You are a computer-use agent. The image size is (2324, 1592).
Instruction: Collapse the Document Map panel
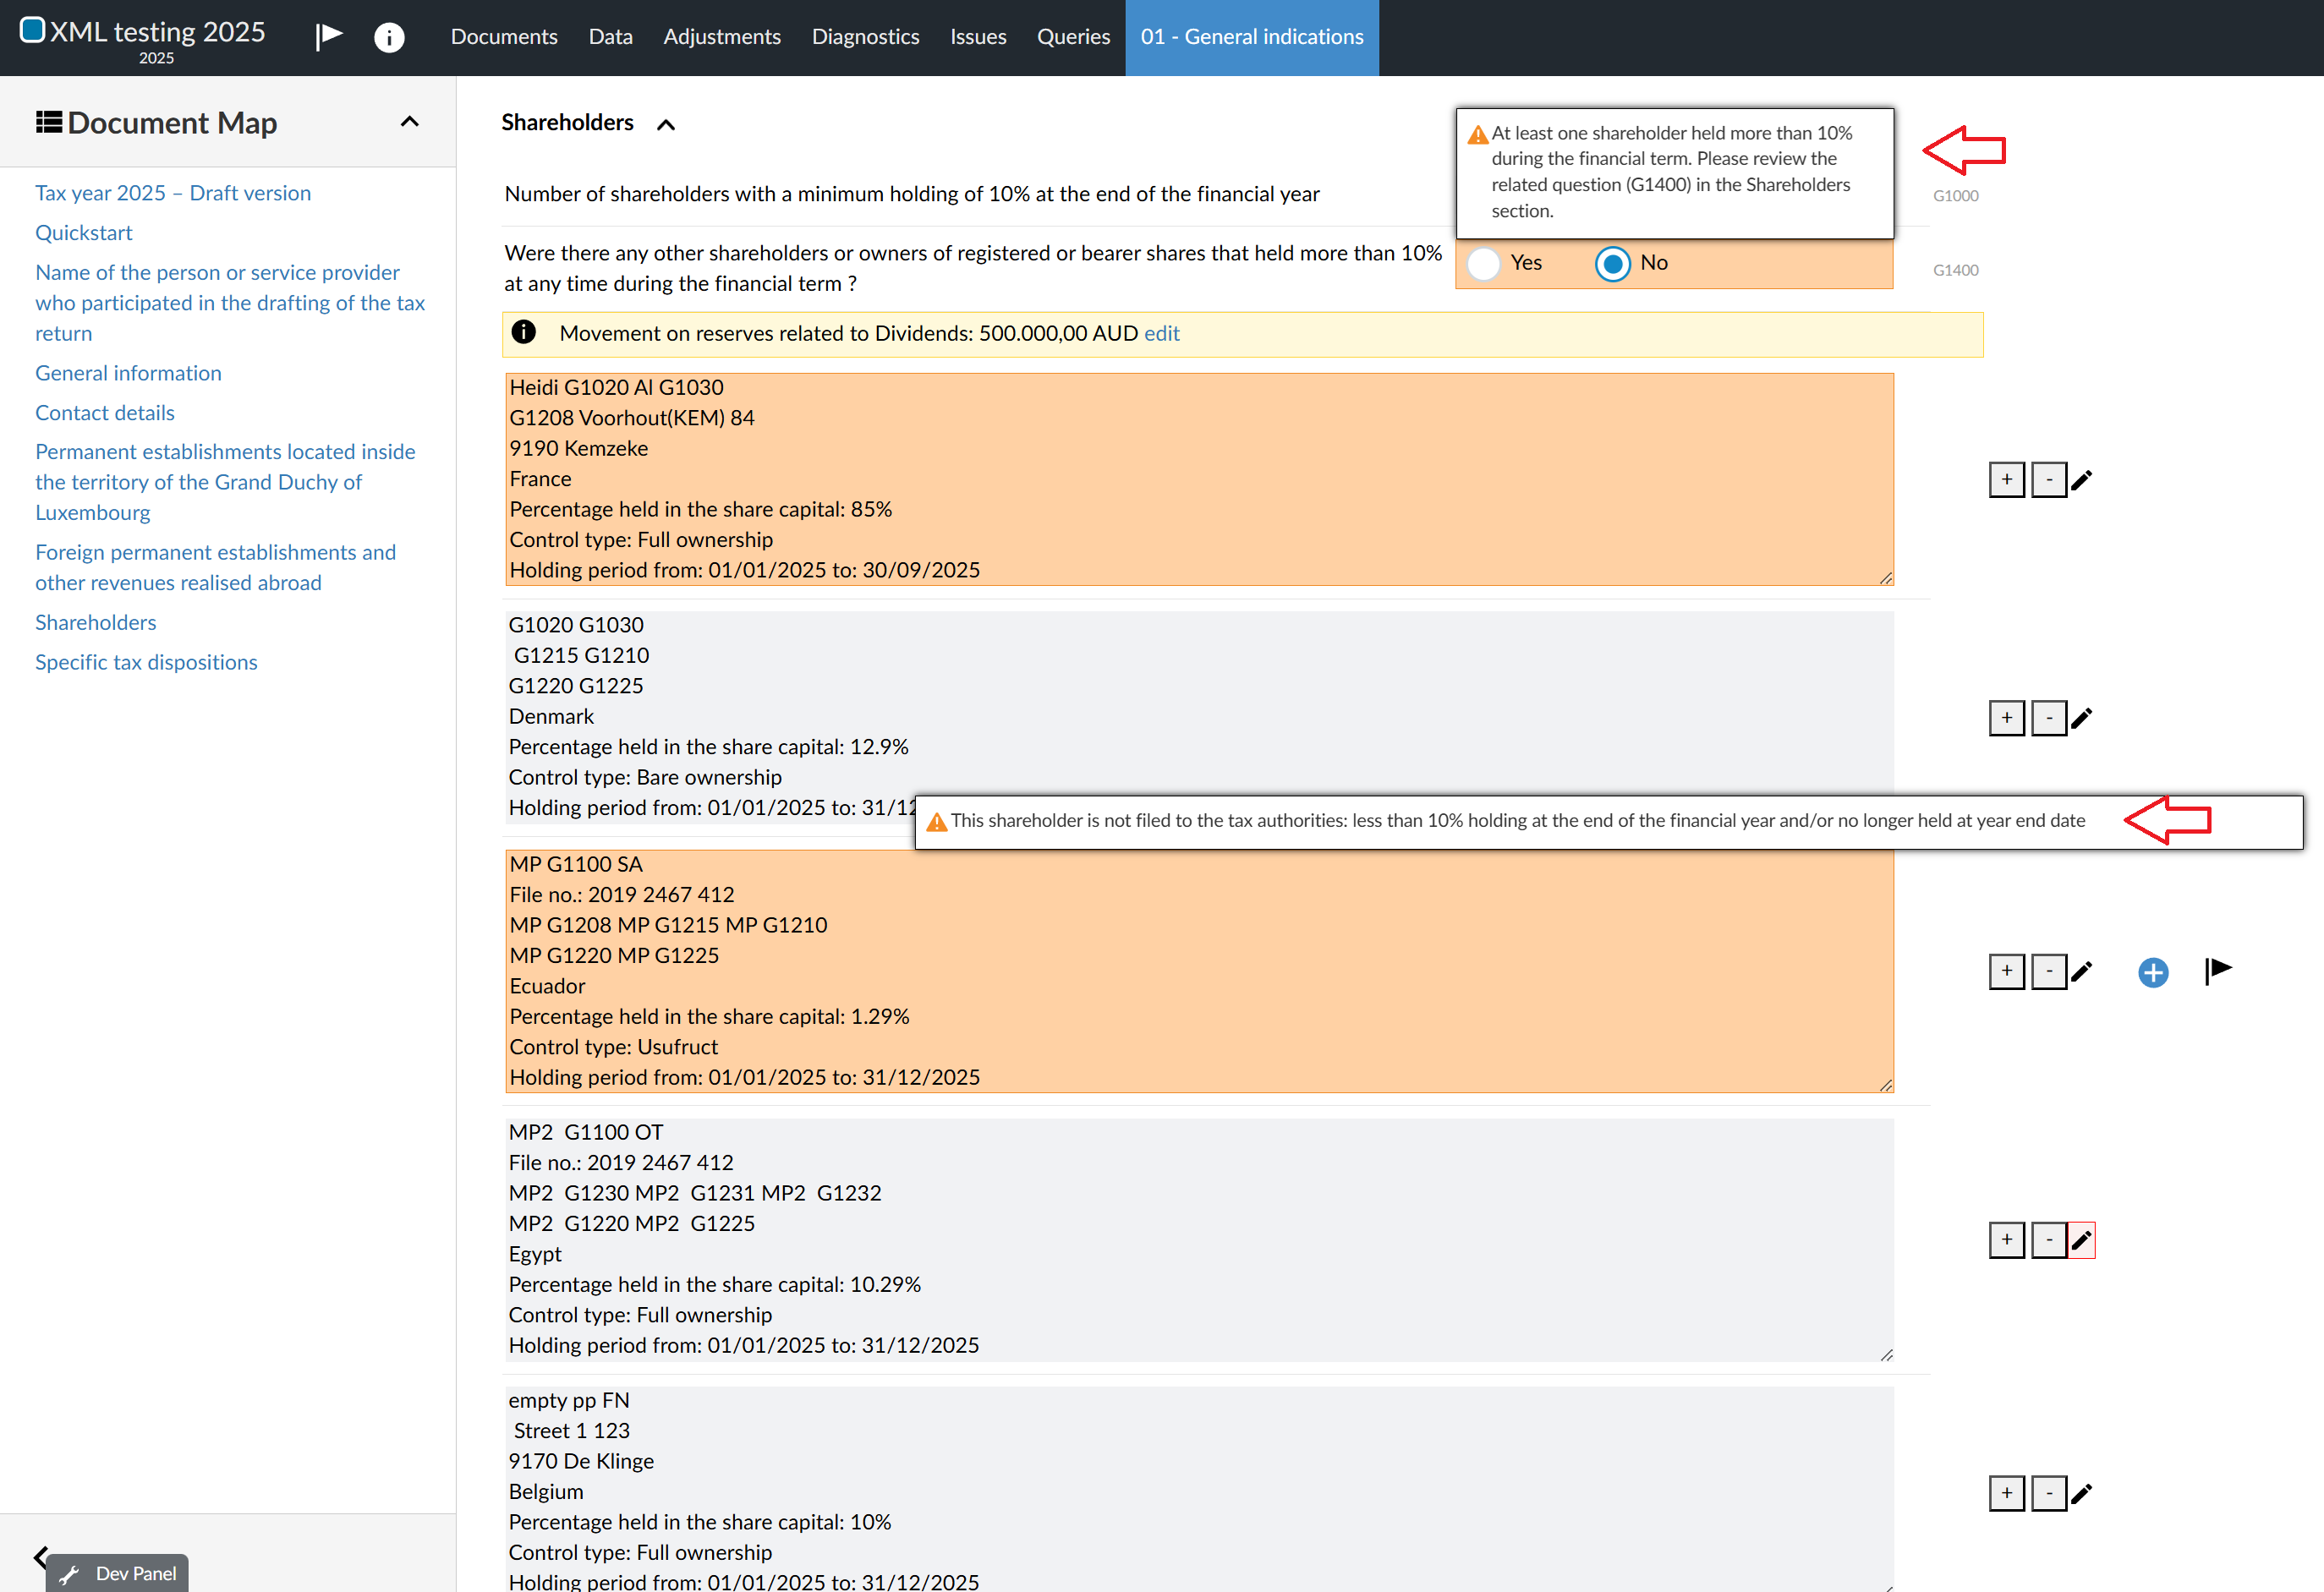coord(409,122)
